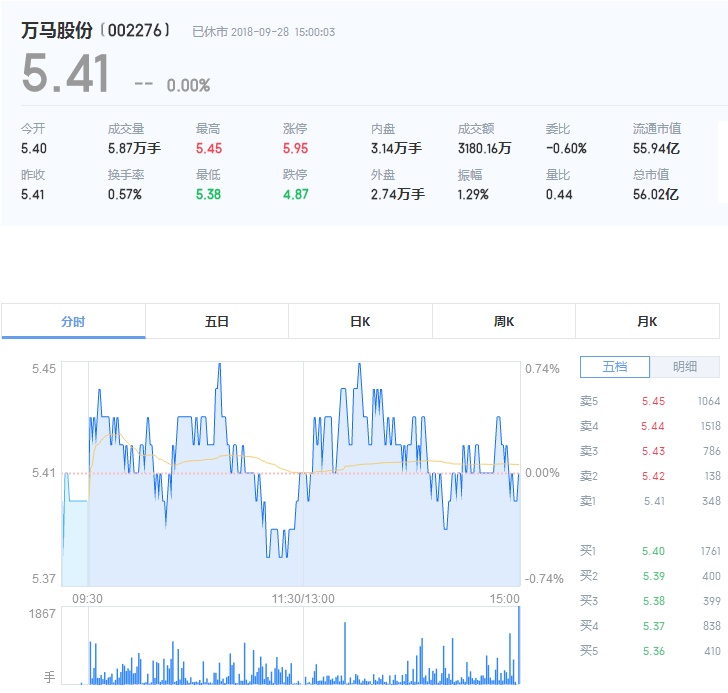Show the 周K weekly chart
This screenshot has height=693, width=728.
coord(504,322)
